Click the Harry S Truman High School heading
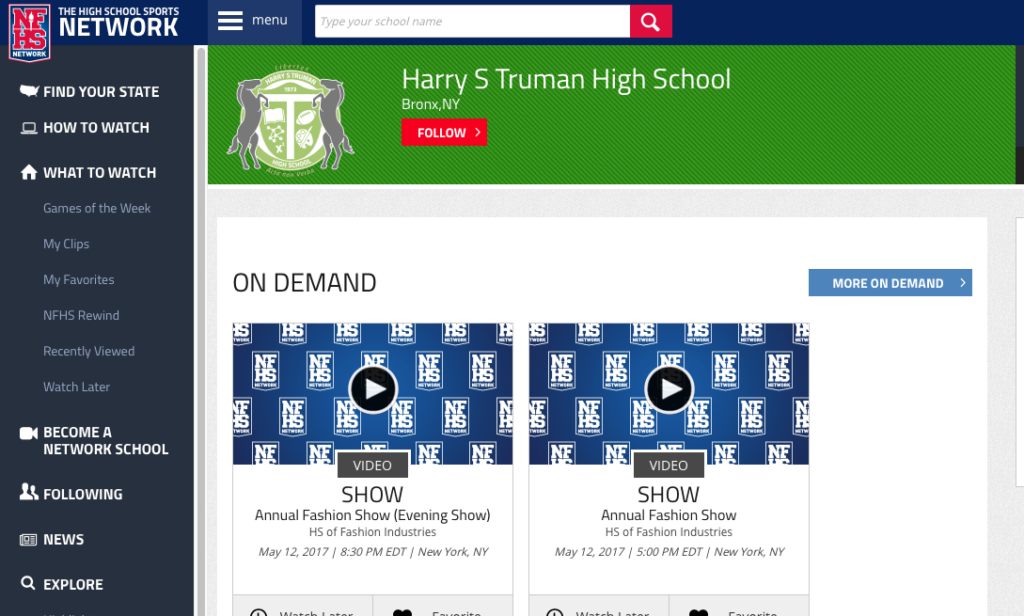This screenshot has height=616, width=1024. coord(566,79)
